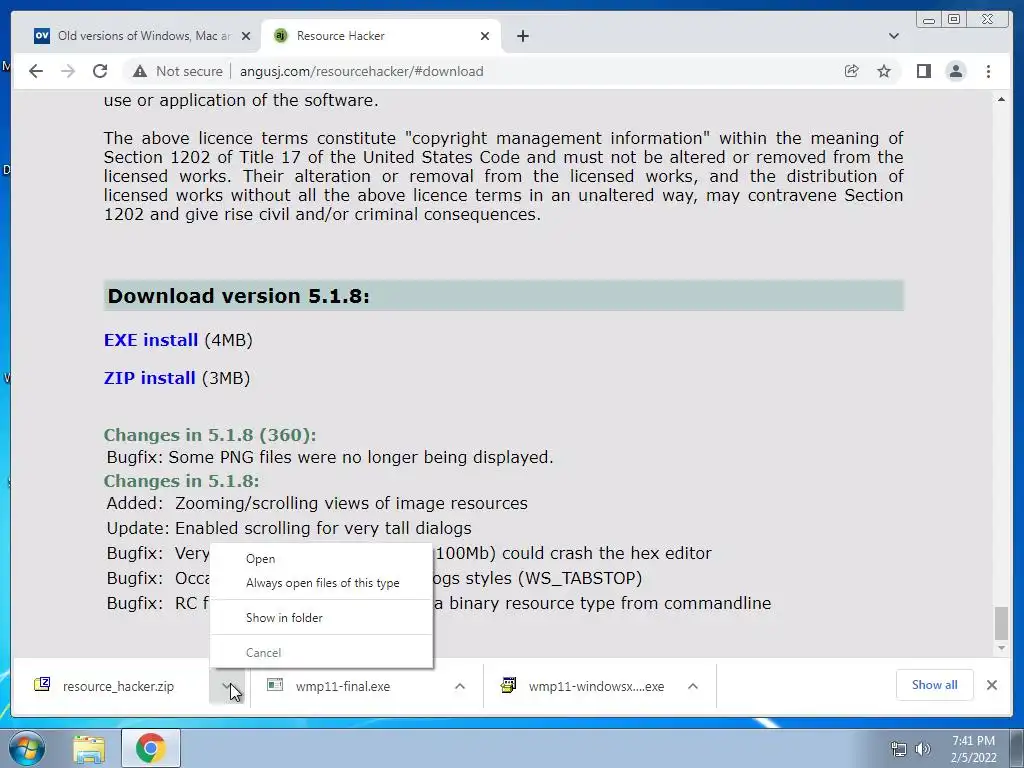Switch to Resource Hacker tab
The height and width of the screenshot is (768, 1024).
pos(381,36)
